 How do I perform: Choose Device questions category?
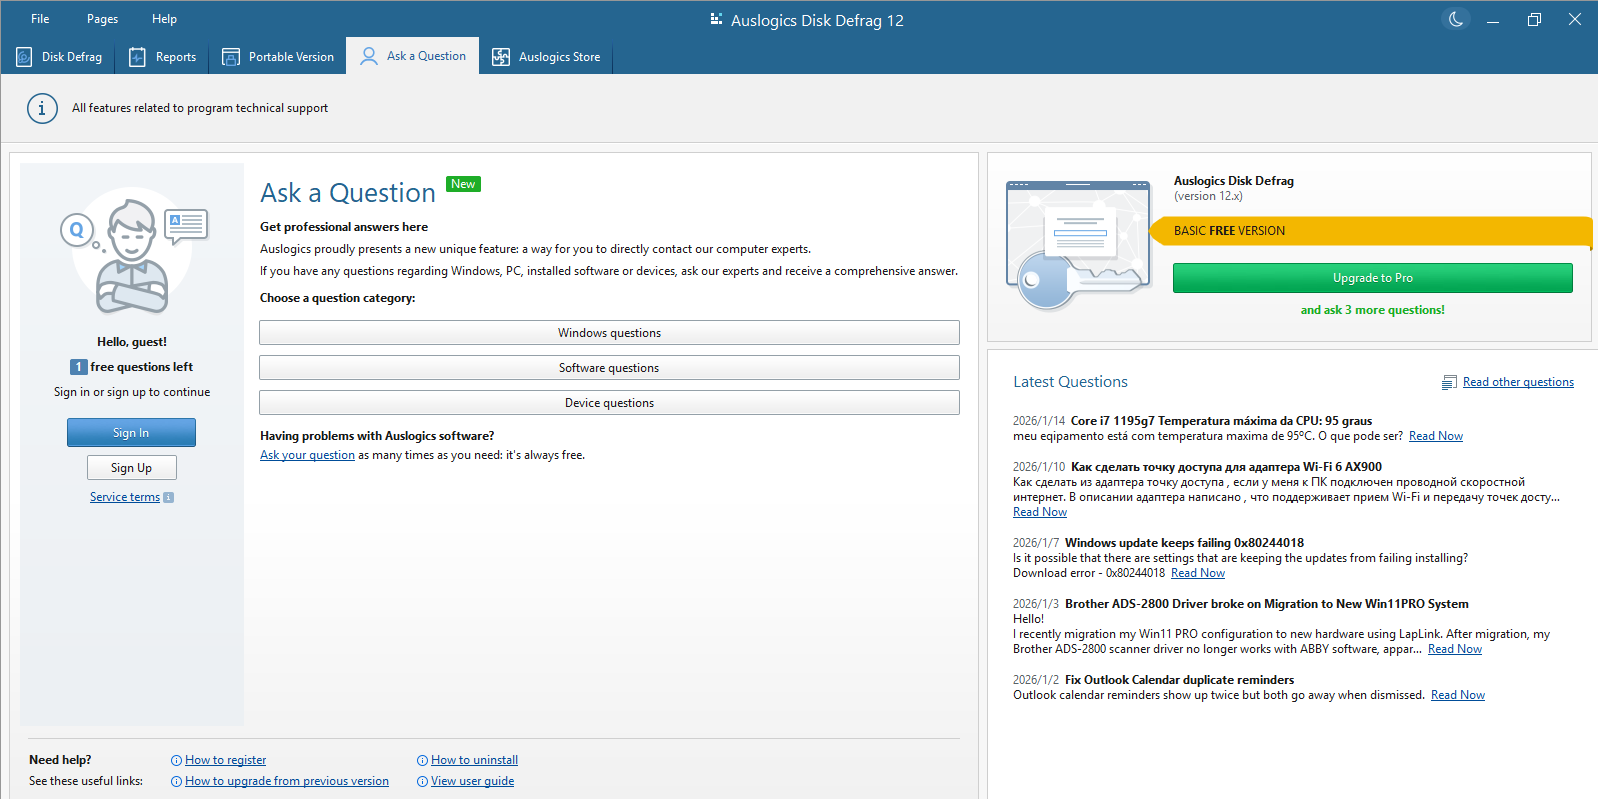coord(609,403)
